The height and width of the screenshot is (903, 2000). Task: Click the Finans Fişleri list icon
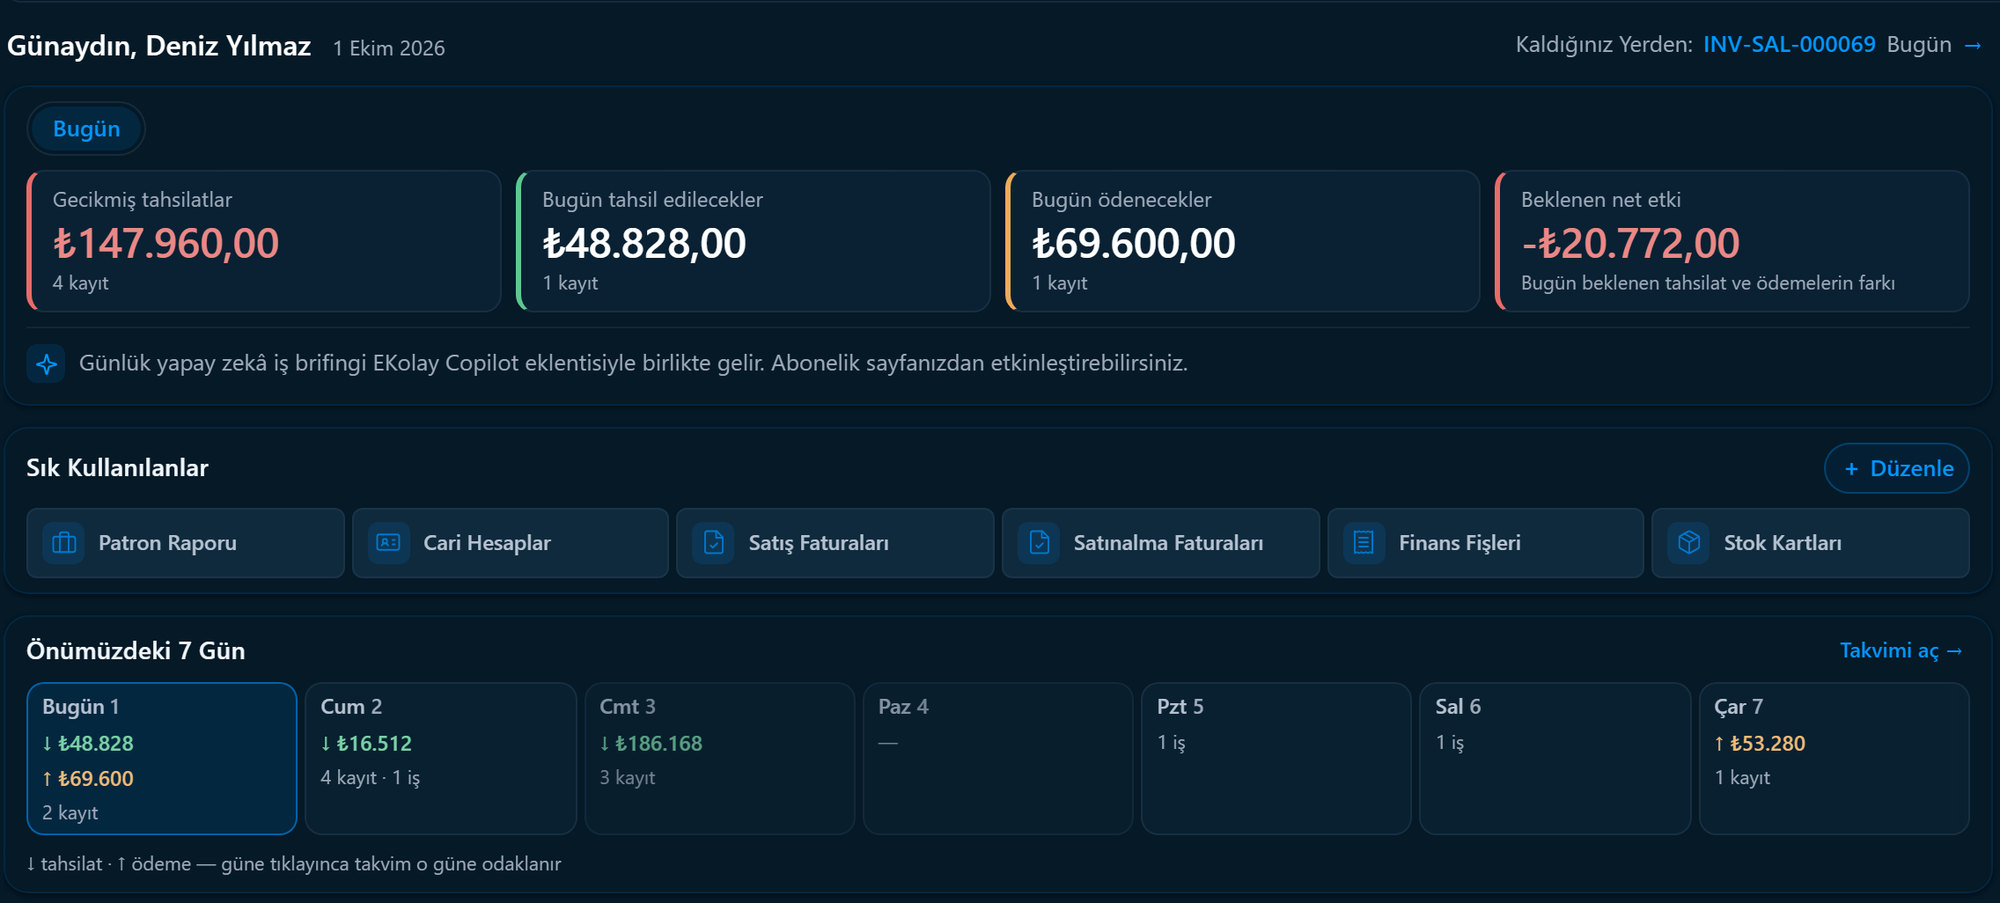pos(1364,543)
